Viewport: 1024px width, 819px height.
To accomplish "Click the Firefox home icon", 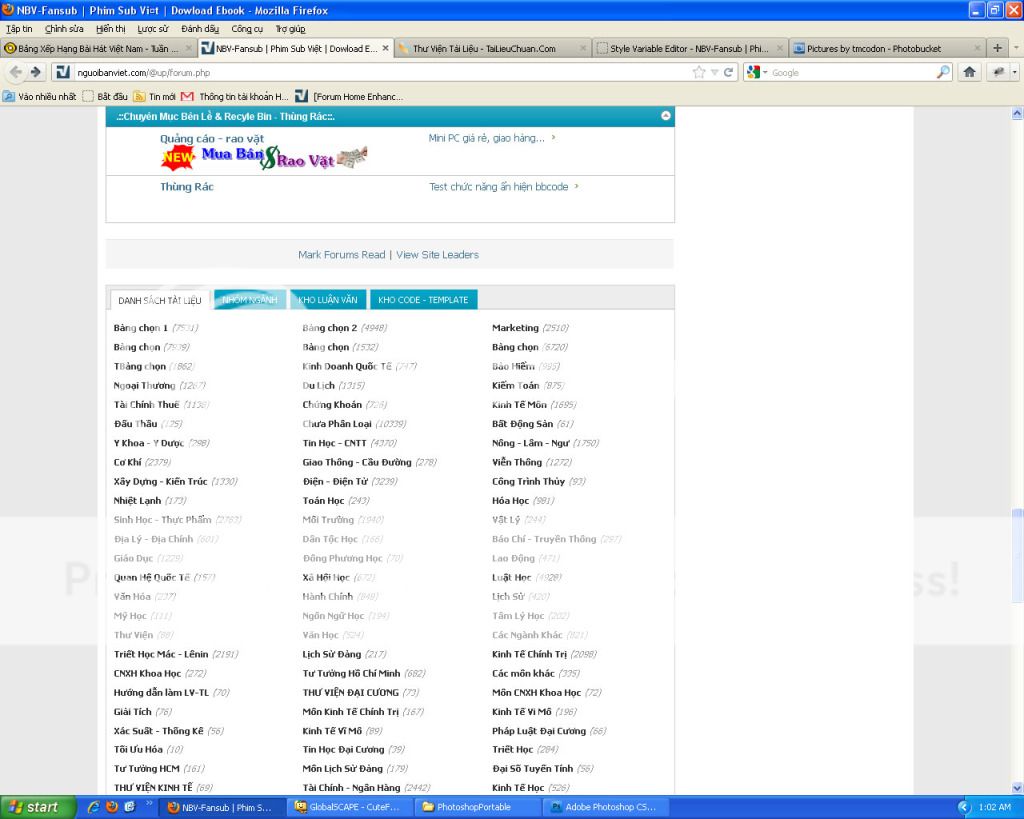I will (x=969, y=72).
